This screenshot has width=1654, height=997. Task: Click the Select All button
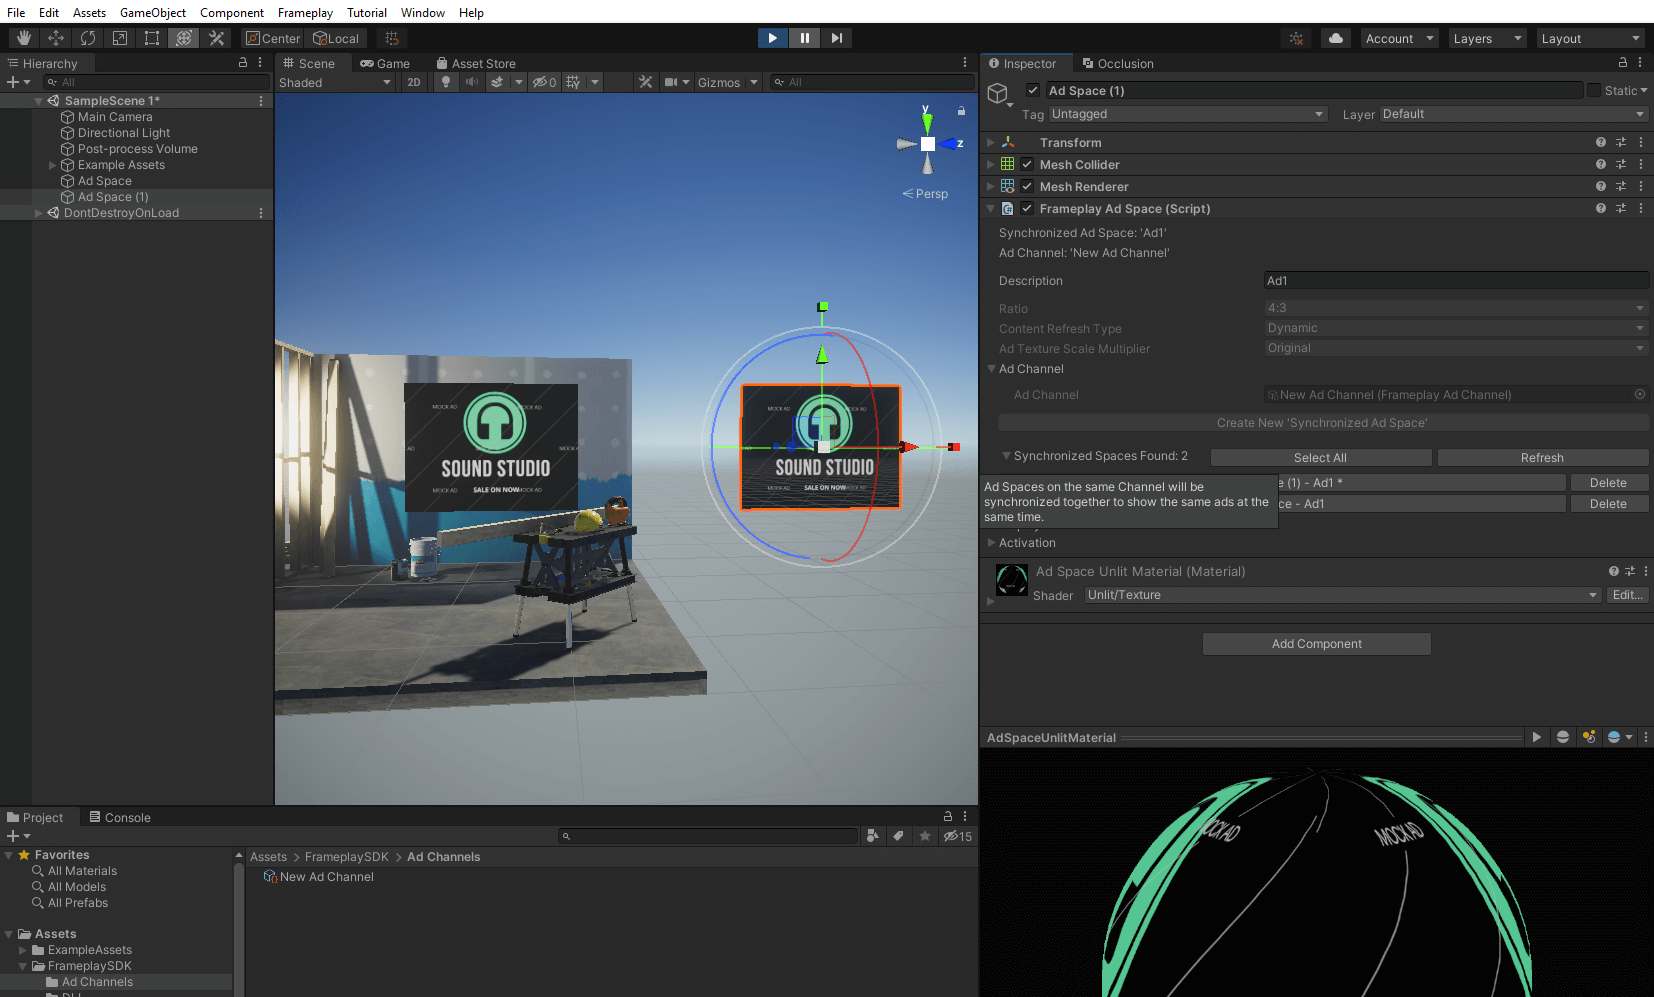[1320, 457]
